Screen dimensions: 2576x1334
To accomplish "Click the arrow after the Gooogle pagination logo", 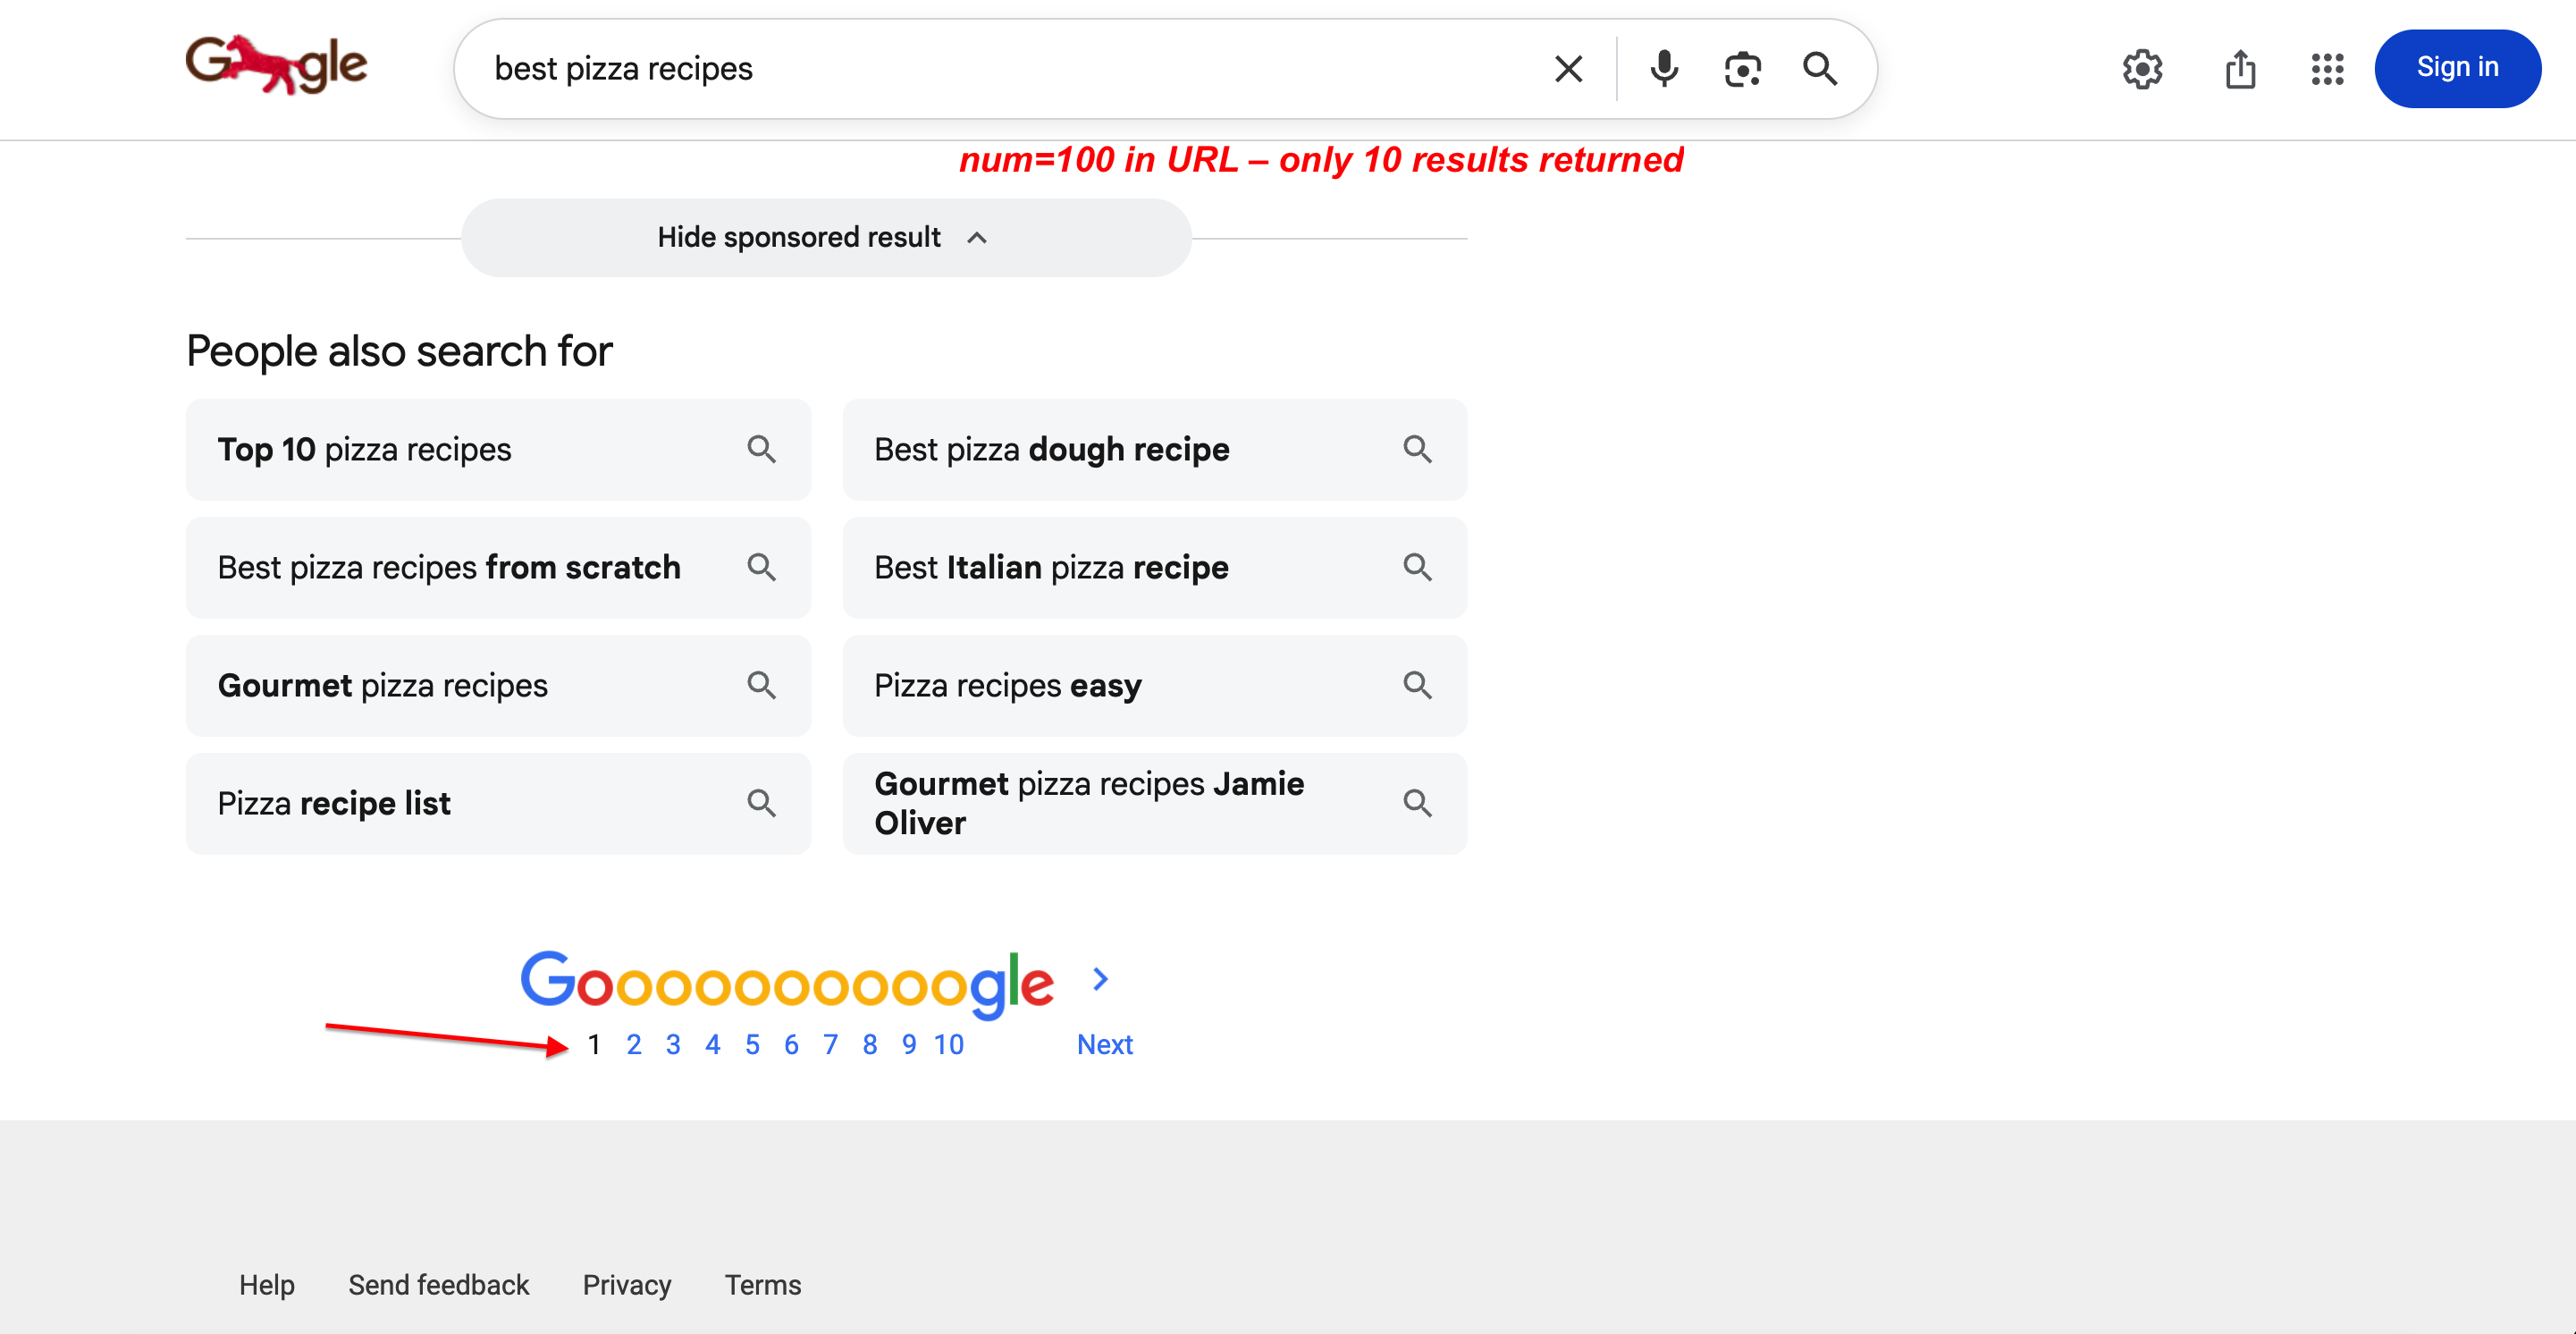I will click(x=1100, y=979).
